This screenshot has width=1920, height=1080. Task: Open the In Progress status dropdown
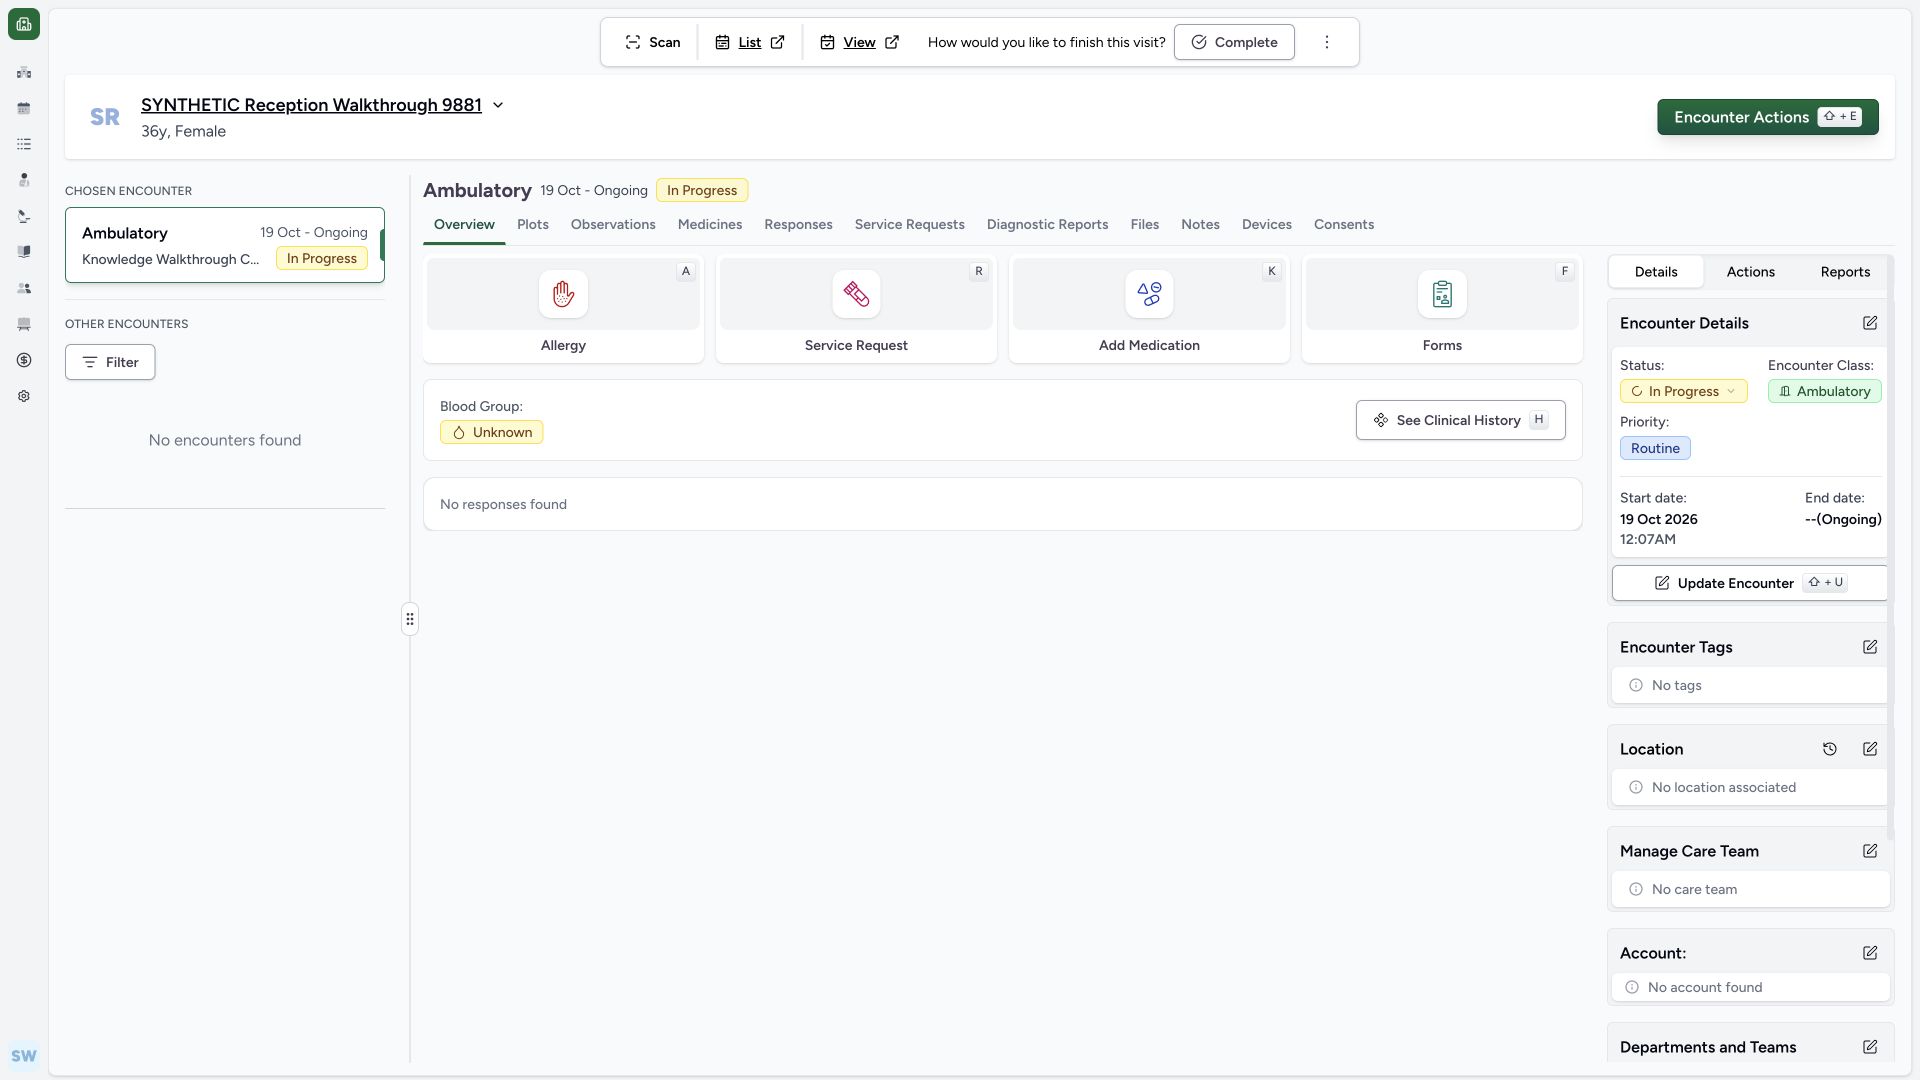click(x=1684, y=391)
